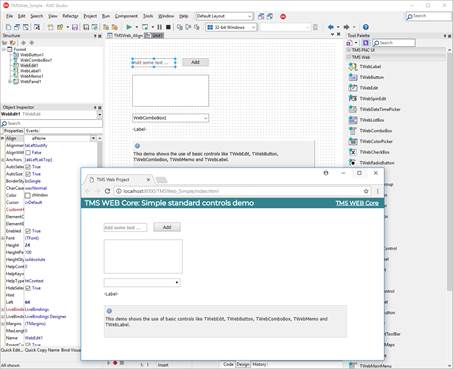Open the WebComboBox1 dropdown on design form
Image resolution: width=453 pixels, height=369 pixels.
[x=205, y=118]
